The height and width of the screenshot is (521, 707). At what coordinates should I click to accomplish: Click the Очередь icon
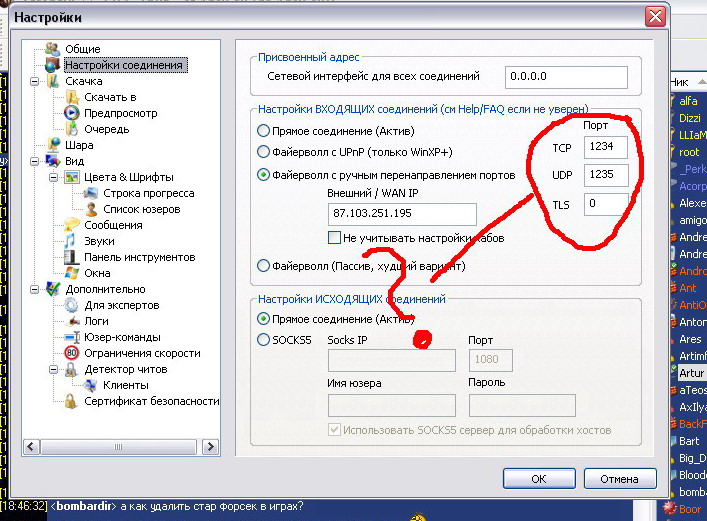pos(72,129)
